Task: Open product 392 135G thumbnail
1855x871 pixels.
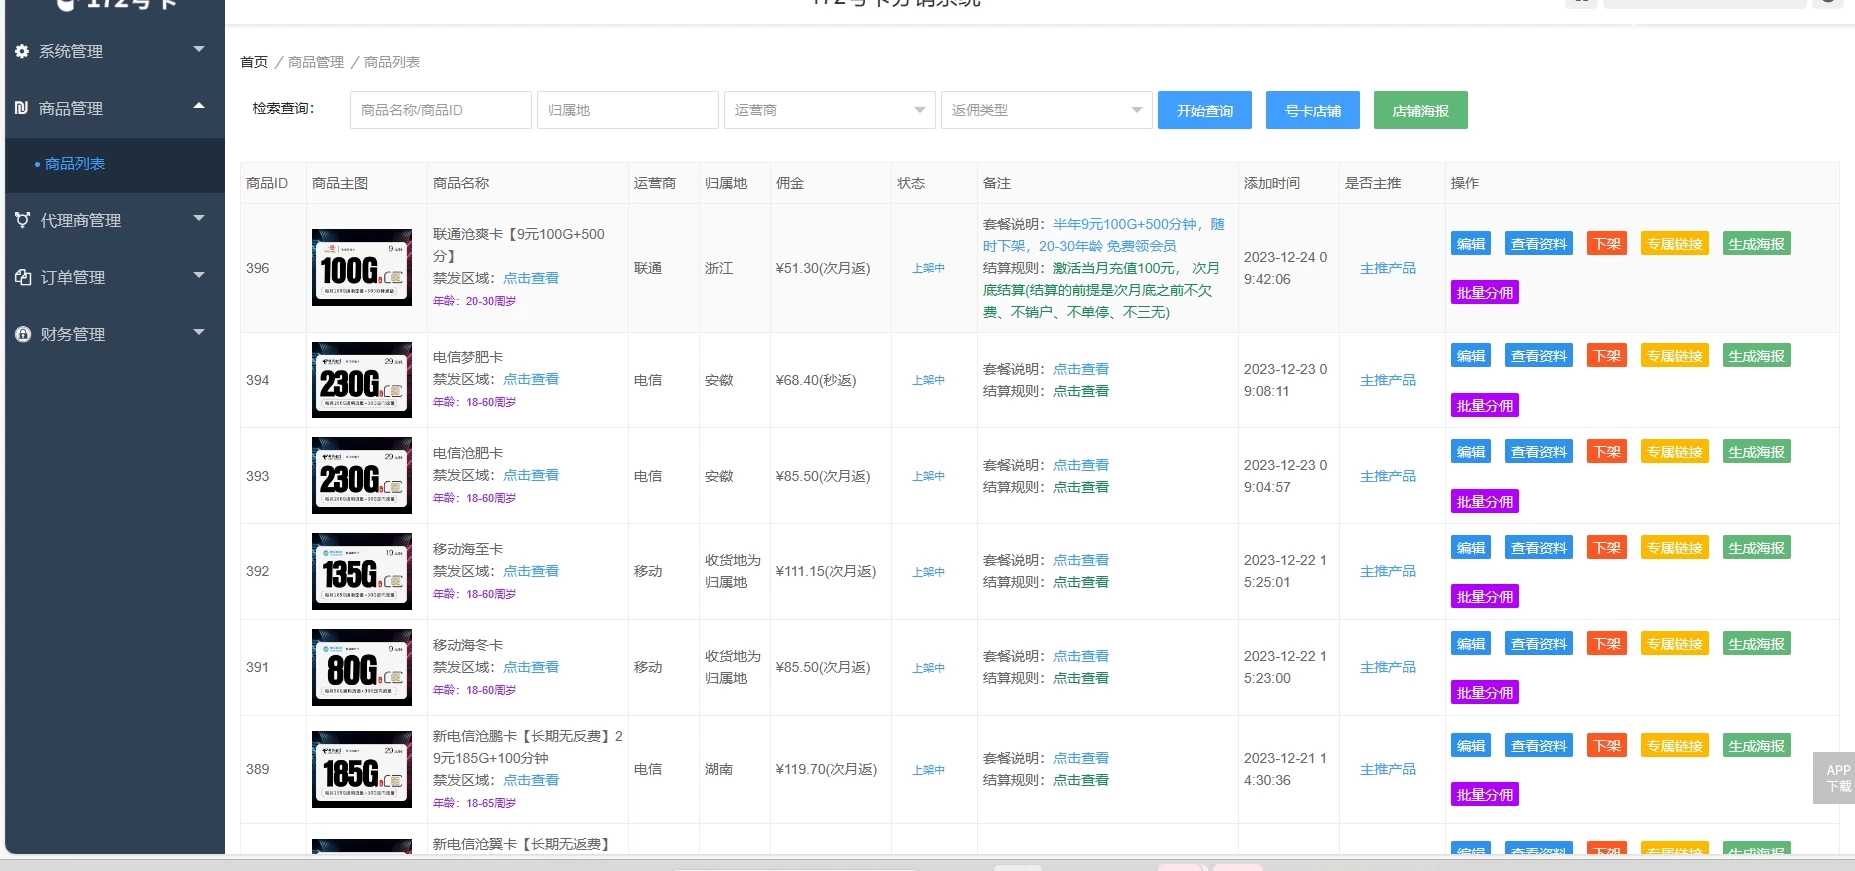Action: coord(362,572)
